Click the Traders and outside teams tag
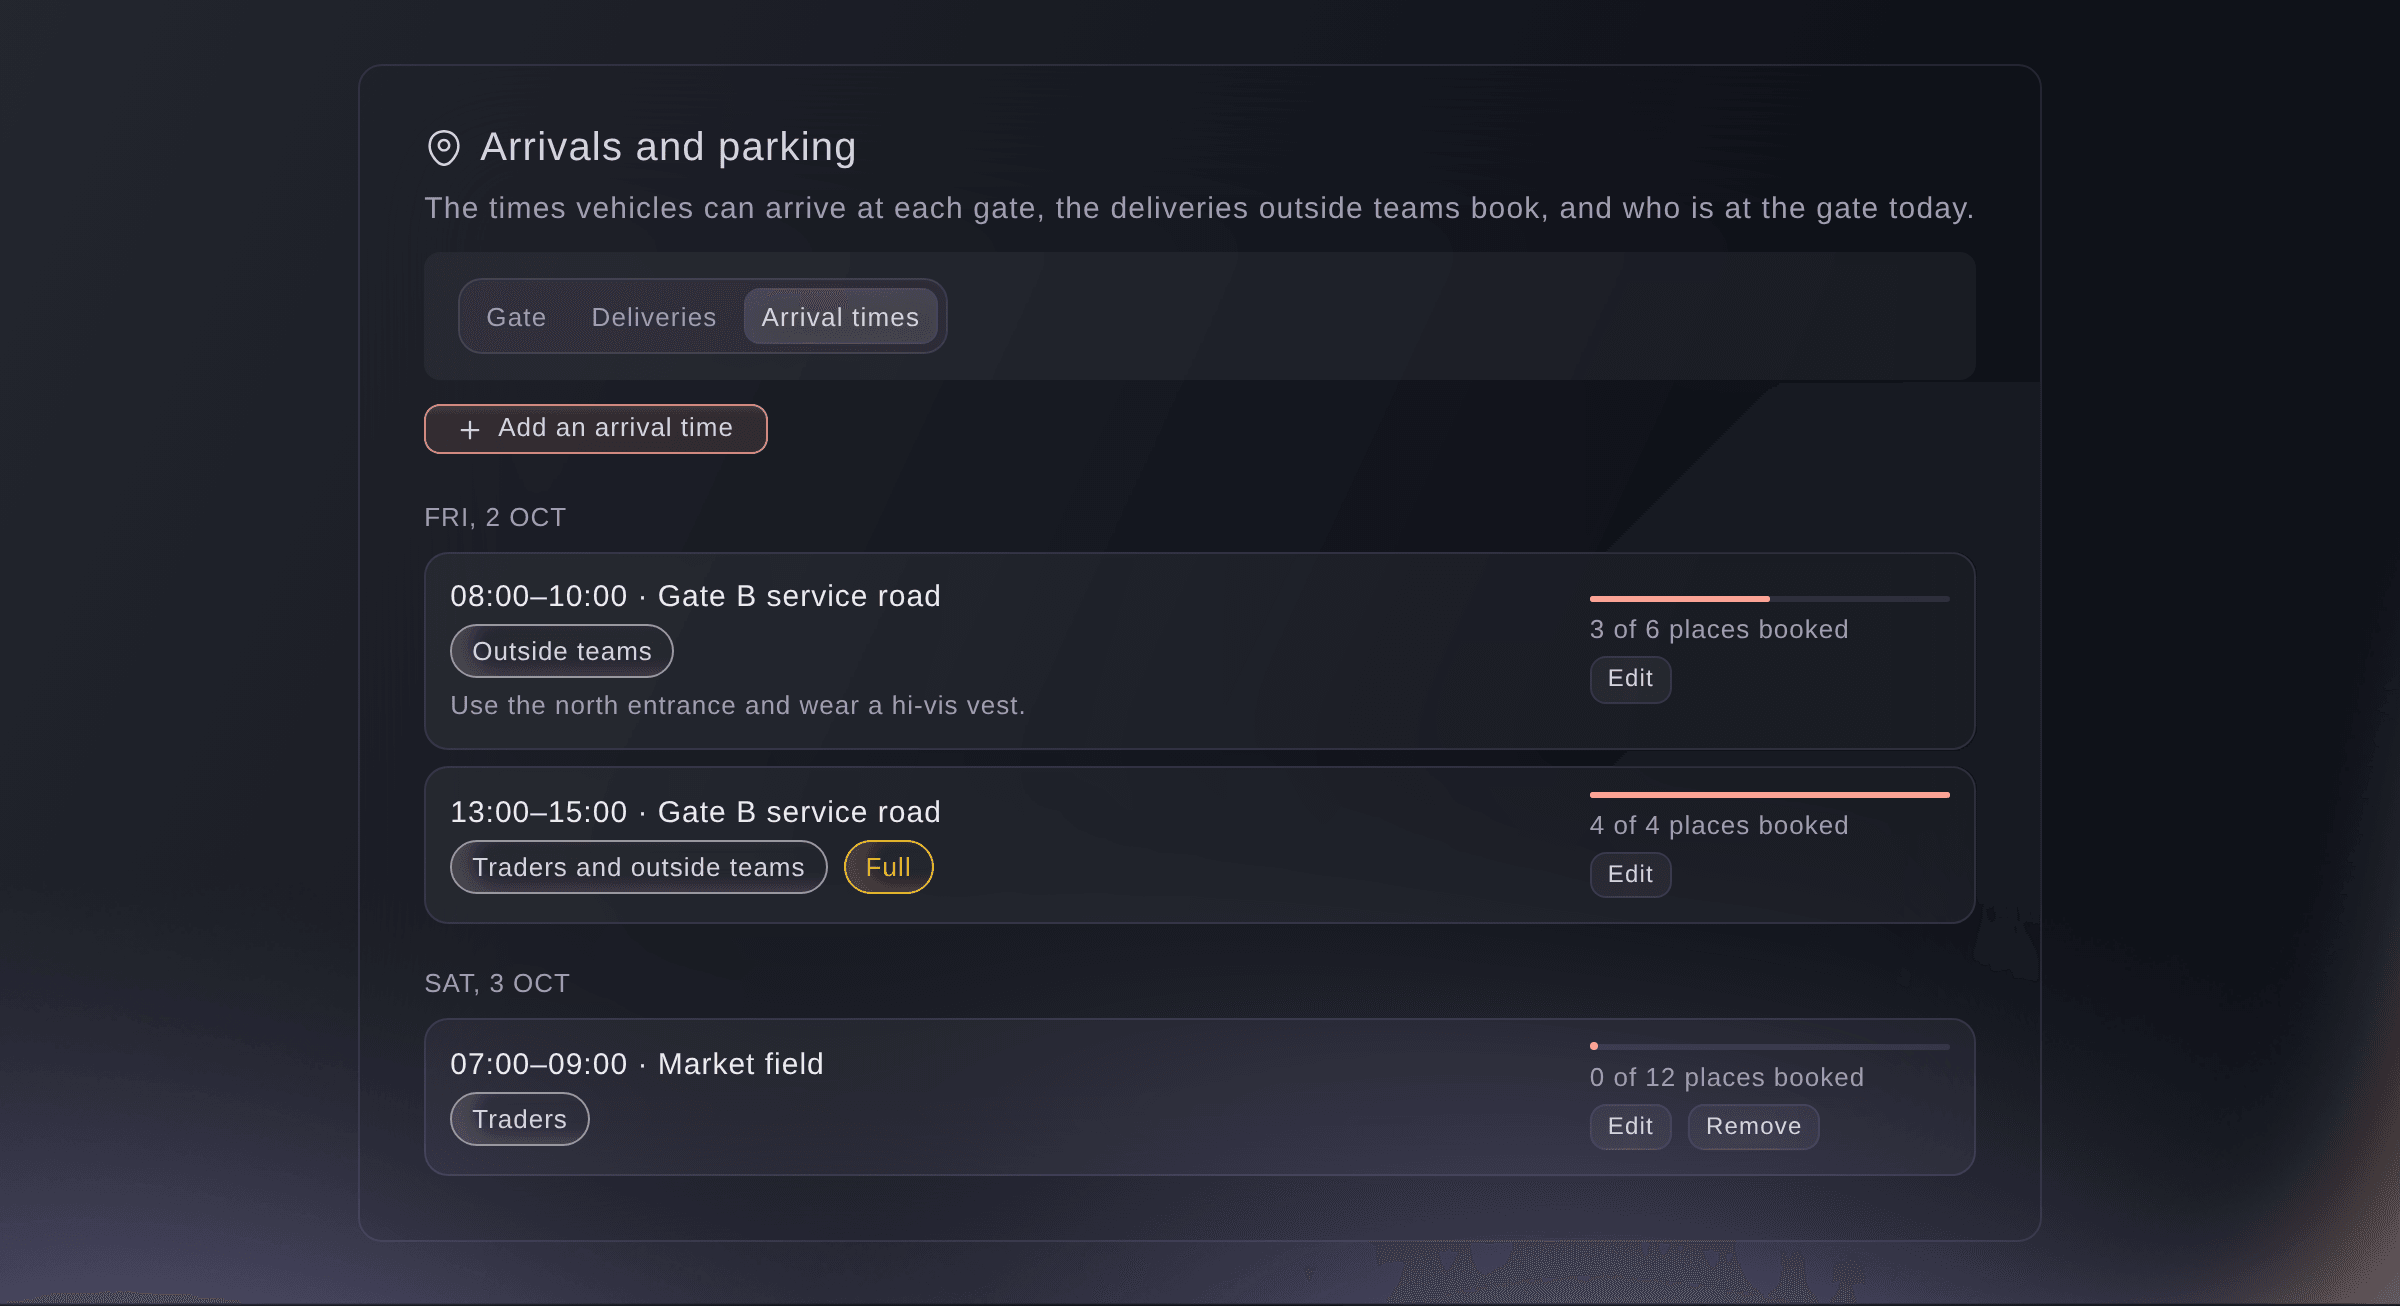 (x=638, y=867)
